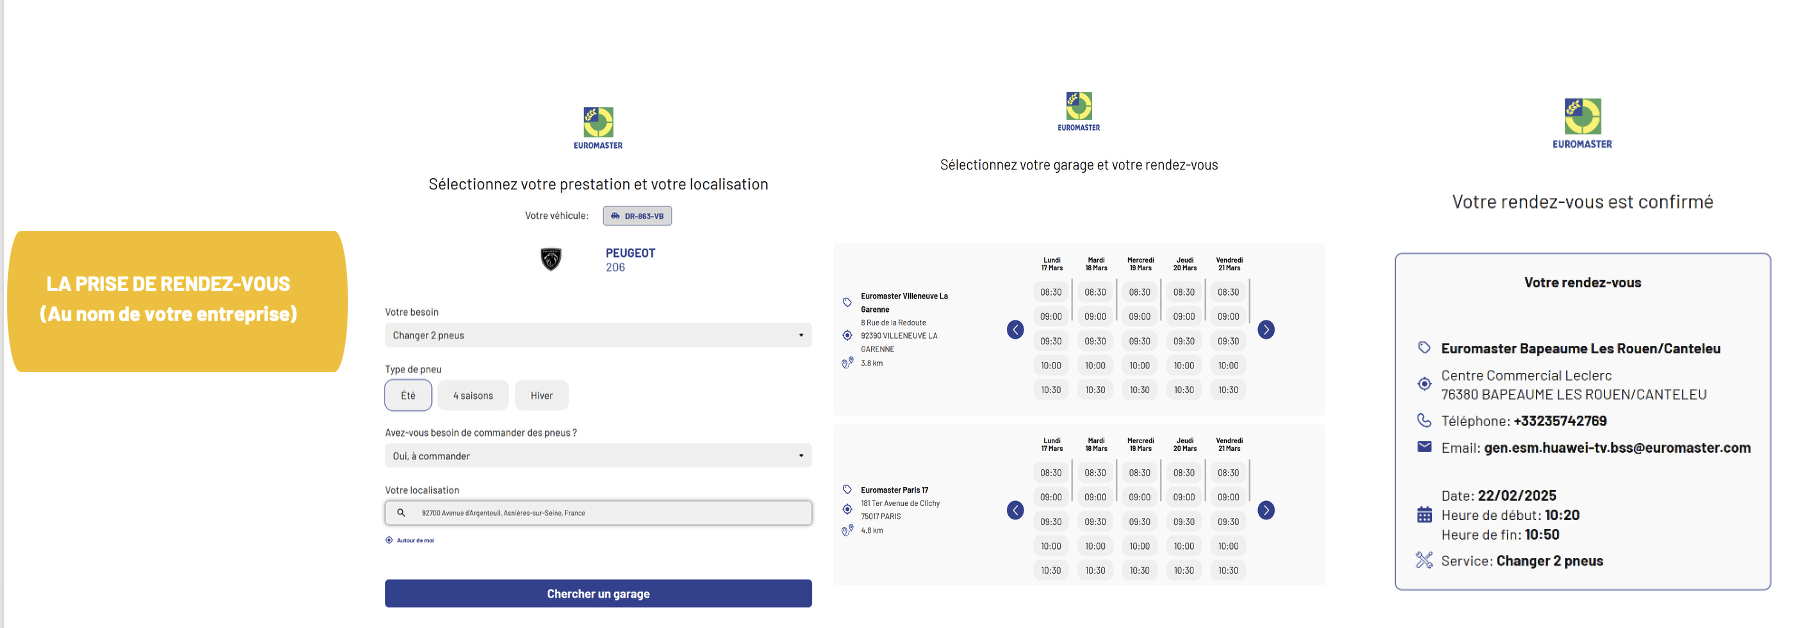
Task: Open the dropdown showing Oui, à commander
Action: (598, 456)
